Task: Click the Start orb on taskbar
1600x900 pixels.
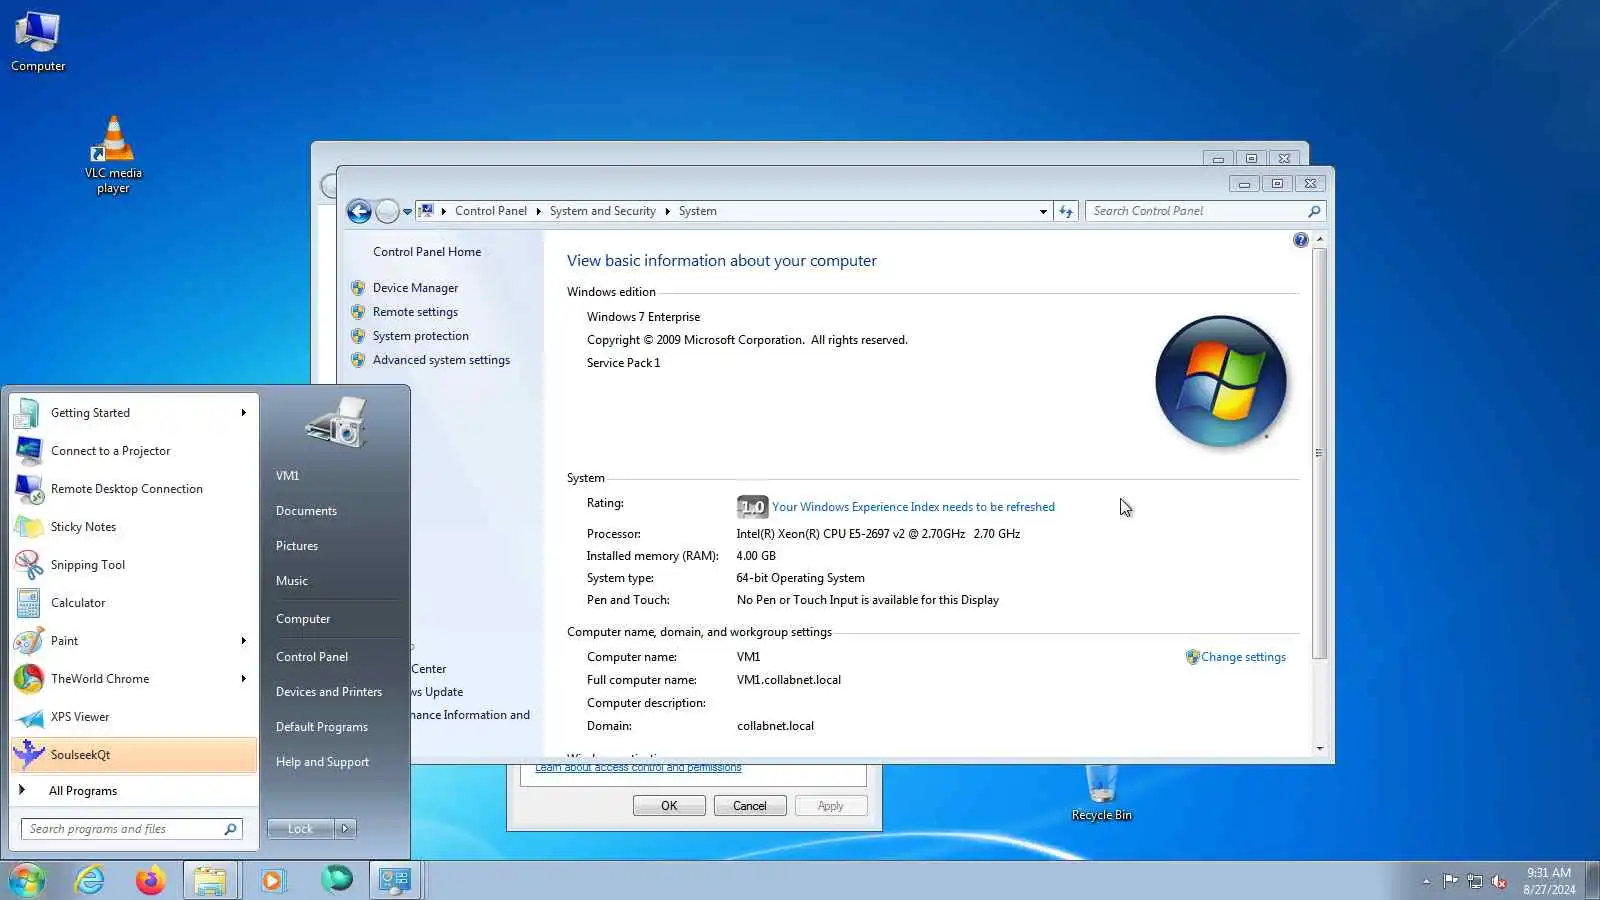Action: coord(27,880)
